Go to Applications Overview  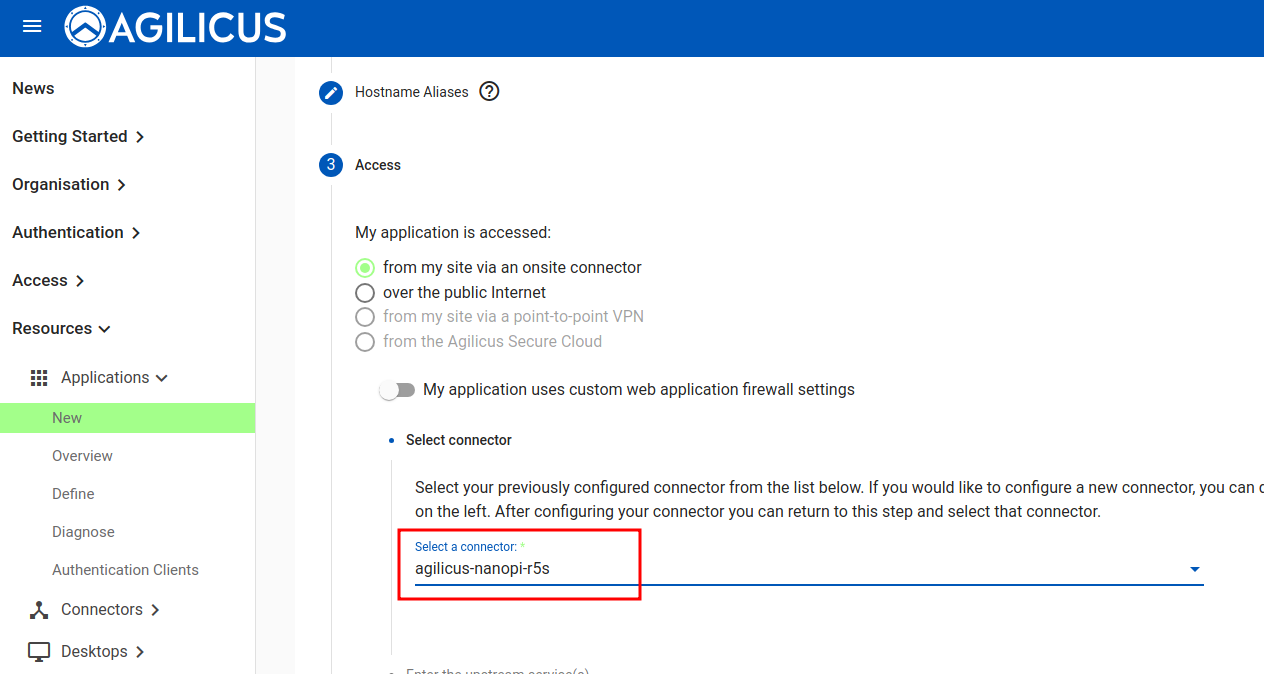tap(82, 456)
